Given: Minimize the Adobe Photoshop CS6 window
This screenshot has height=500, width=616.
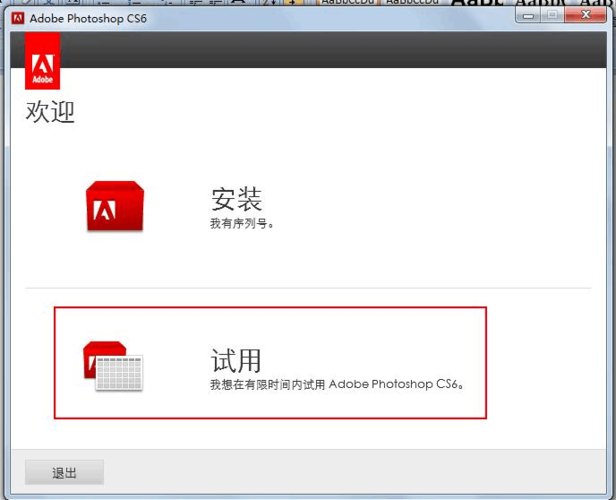Looking at the screenshot, I should (x=528, y=15).
